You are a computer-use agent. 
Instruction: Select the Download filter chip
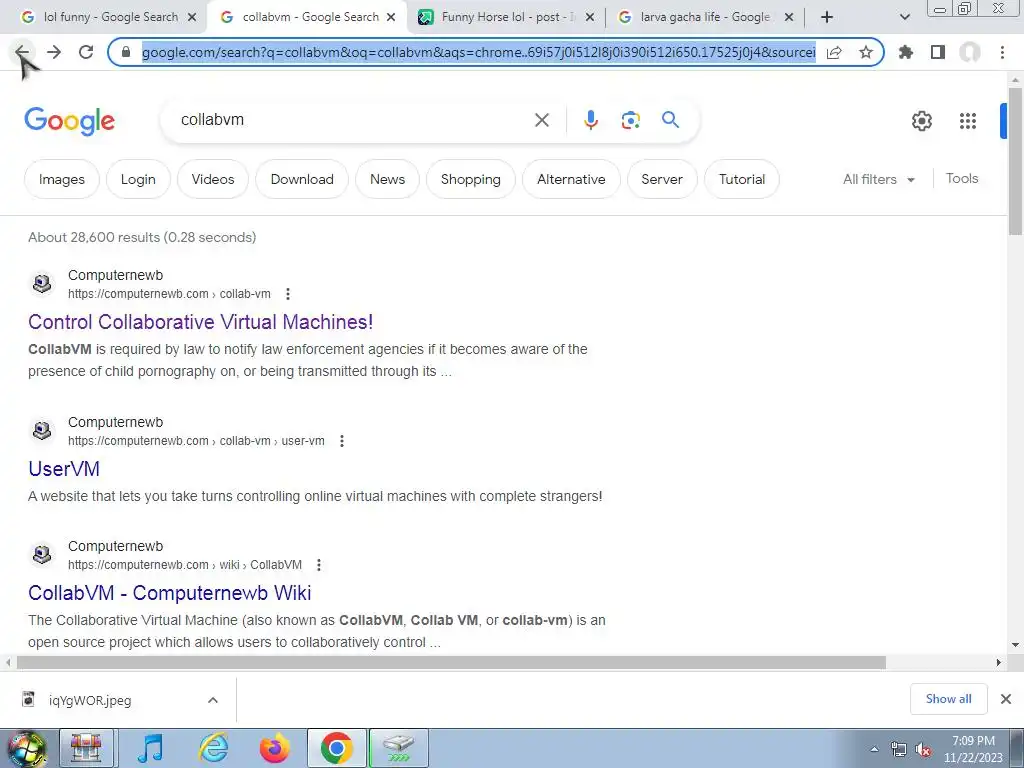302,179
